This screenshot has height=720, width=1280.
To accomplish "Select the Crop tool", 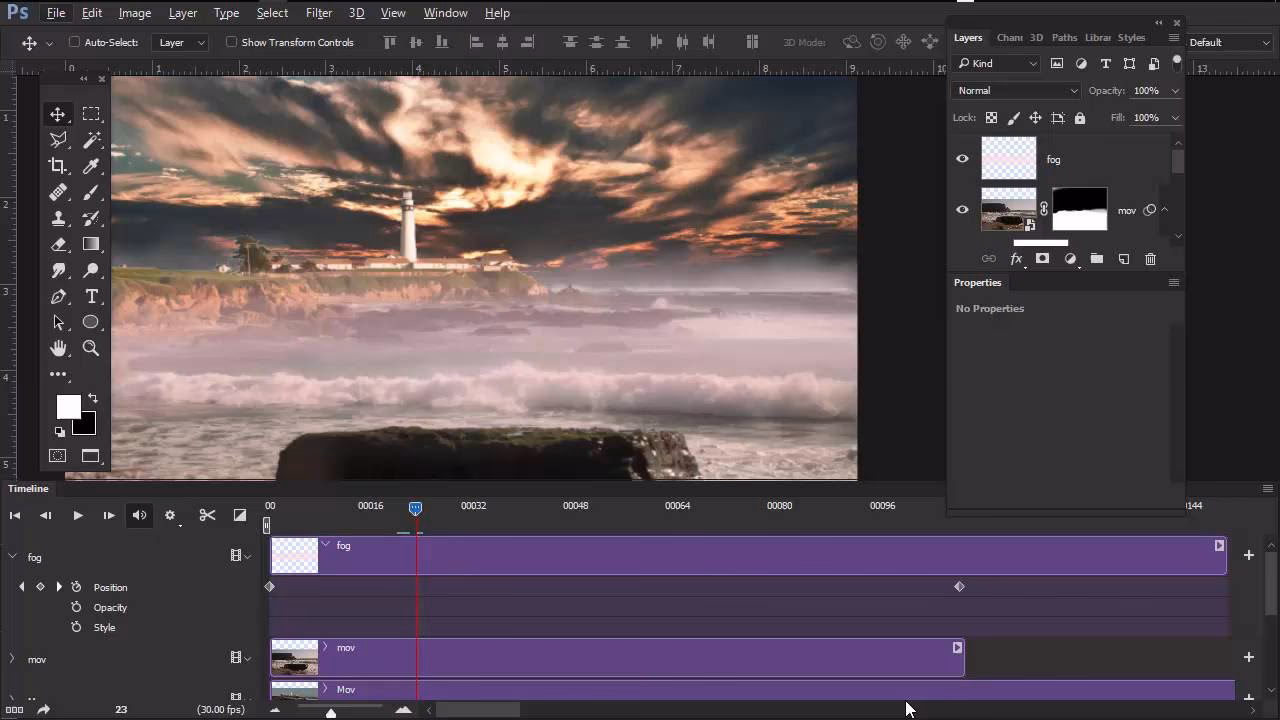I will [58, 166].
